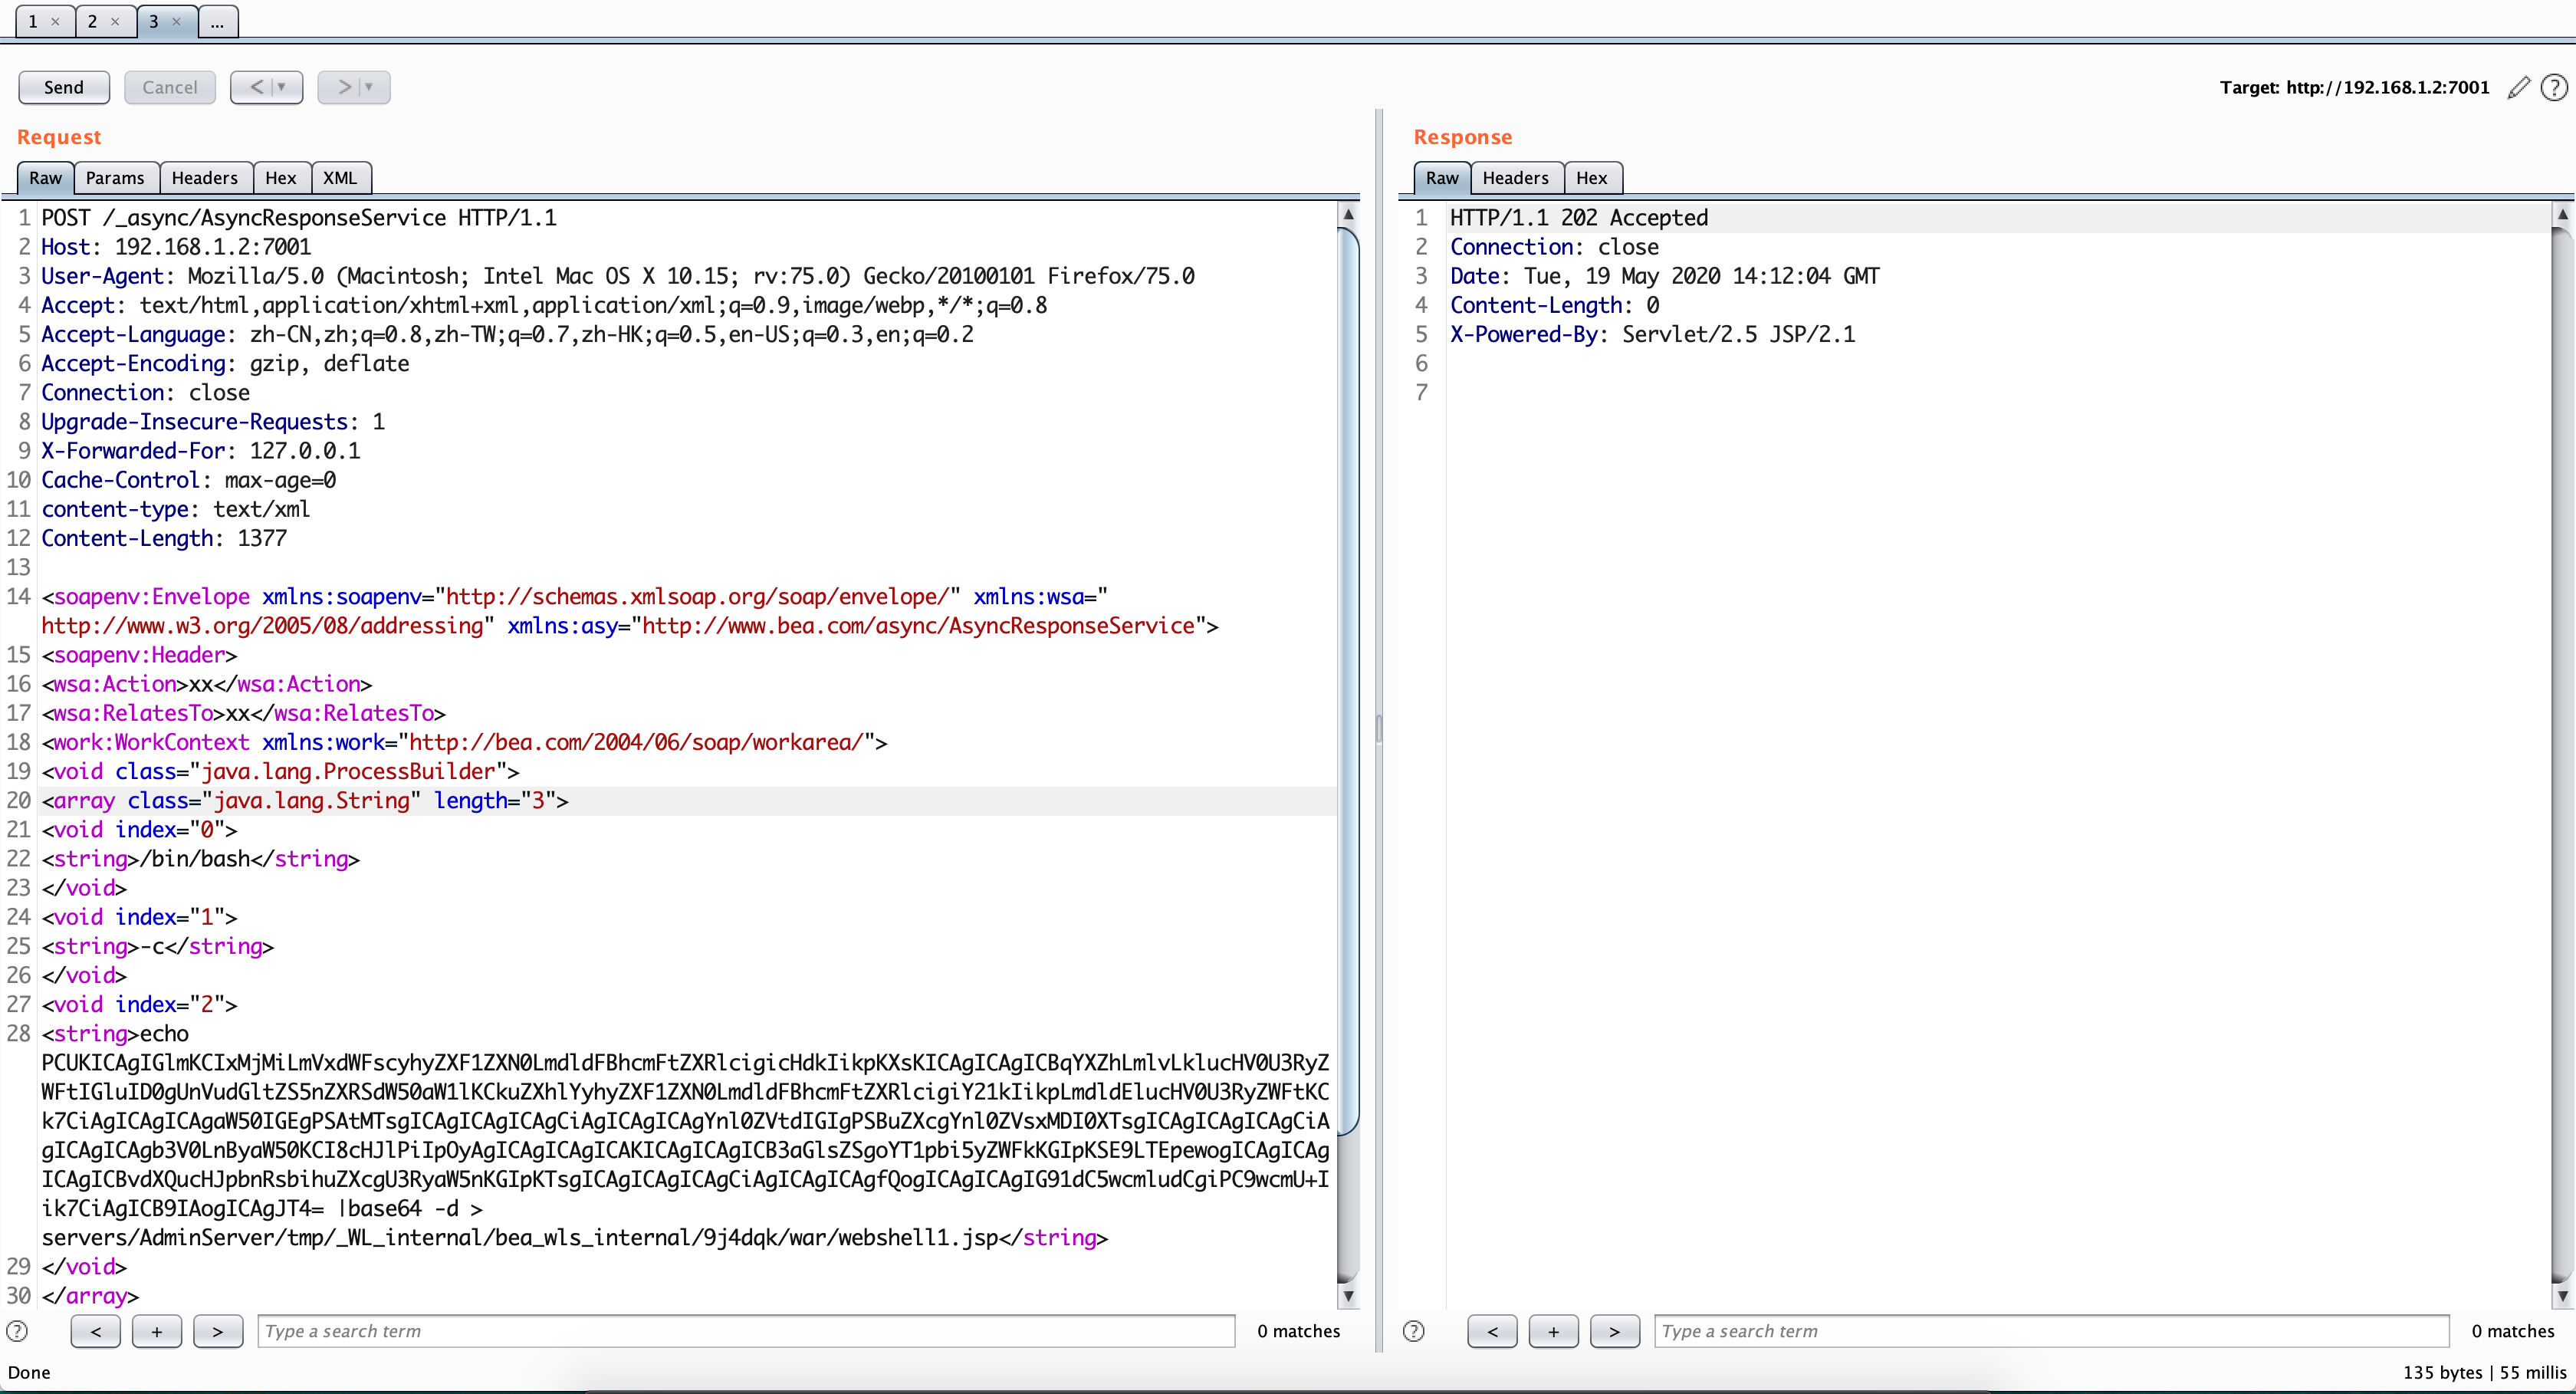Close Repeater tab 2 with its x
The image size is (2576, 1394).
[x=115, y=21]
